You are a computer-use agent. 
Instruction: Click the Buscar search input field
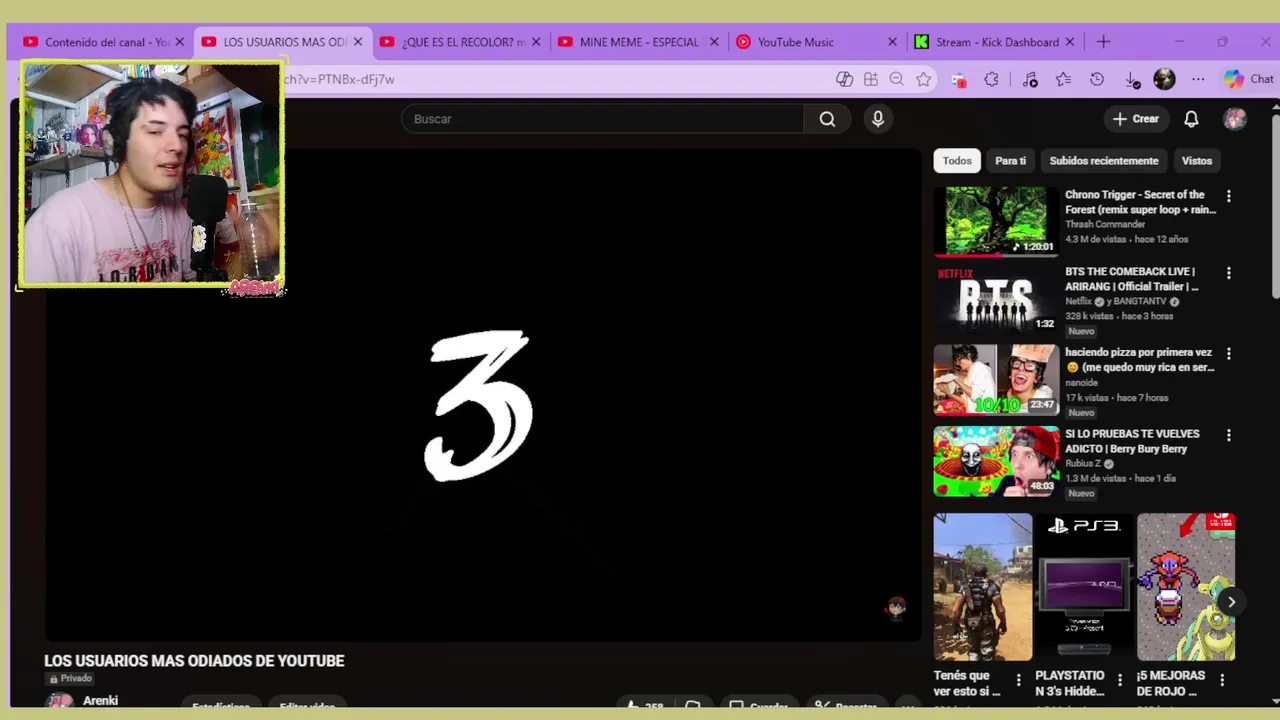[x=602, y=119]
